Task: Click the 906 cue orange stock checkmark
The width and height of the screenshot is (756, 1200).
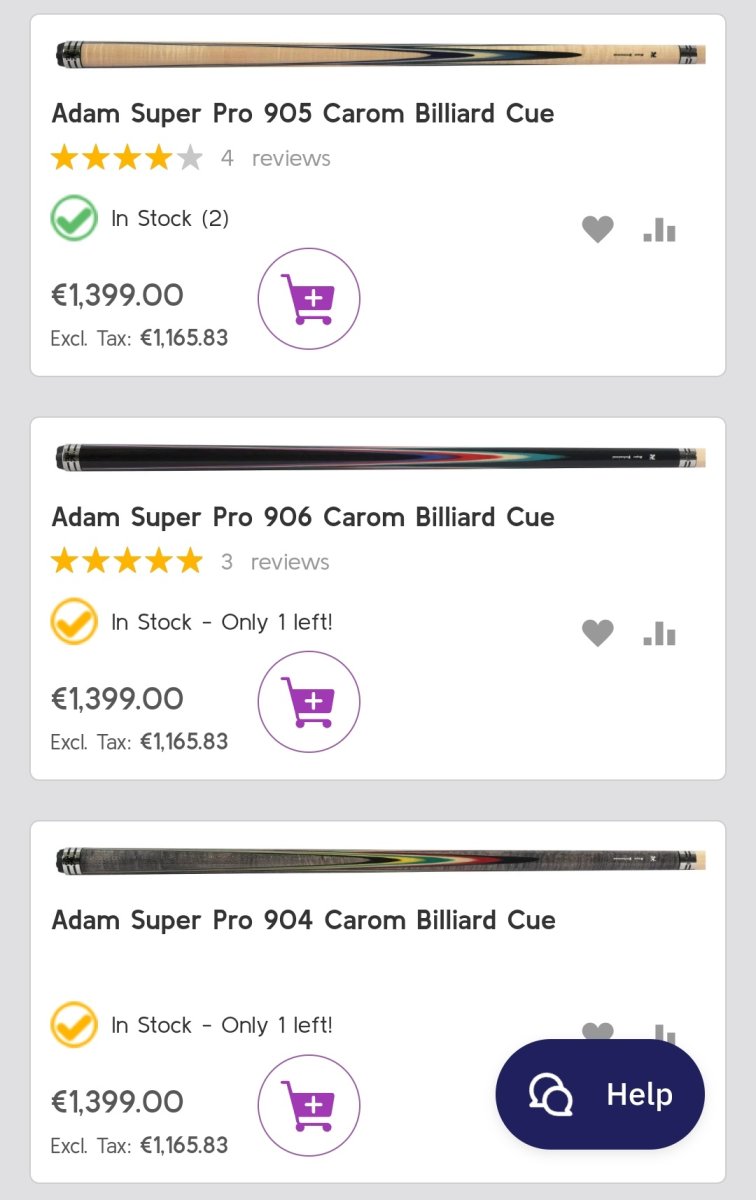Action: tap(74, 622)
